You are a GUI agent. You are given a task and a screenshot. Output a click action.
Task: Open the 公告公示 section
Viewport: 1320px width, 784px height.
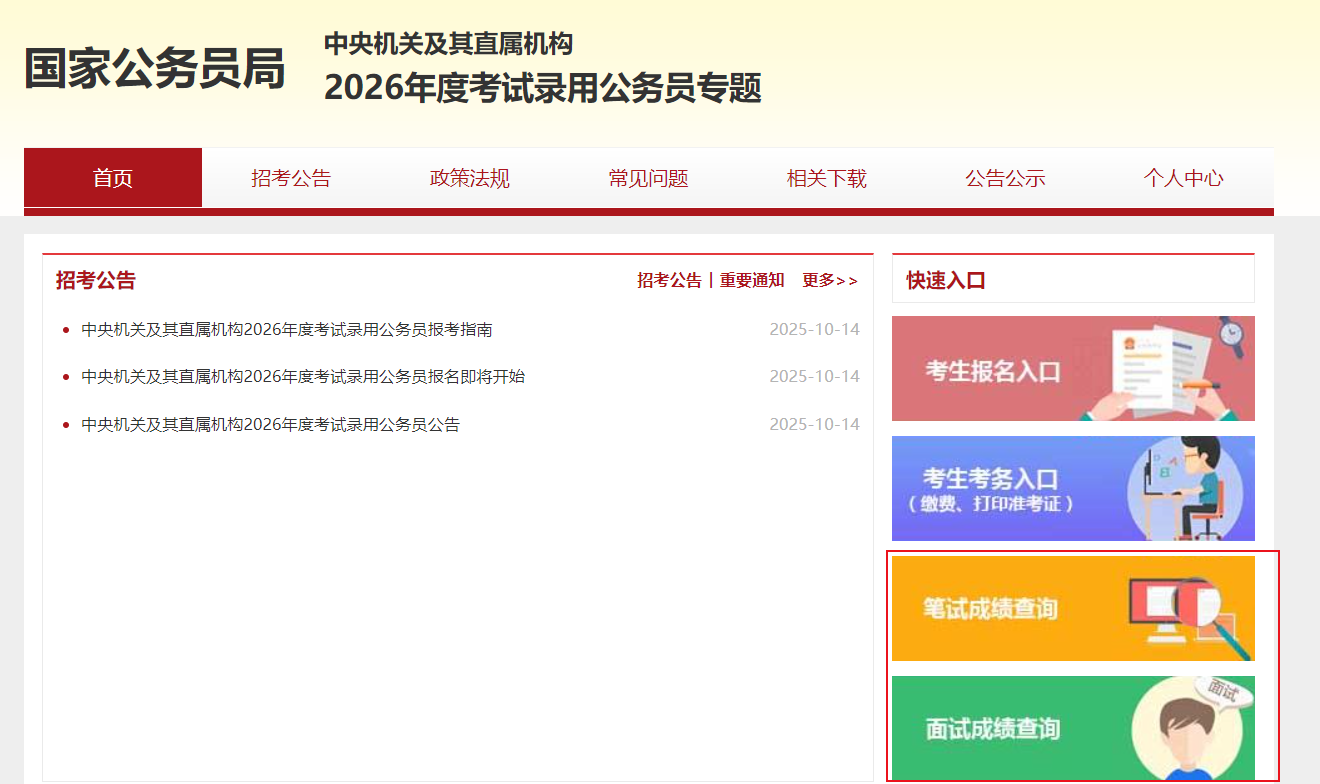tap(1005, 177)
